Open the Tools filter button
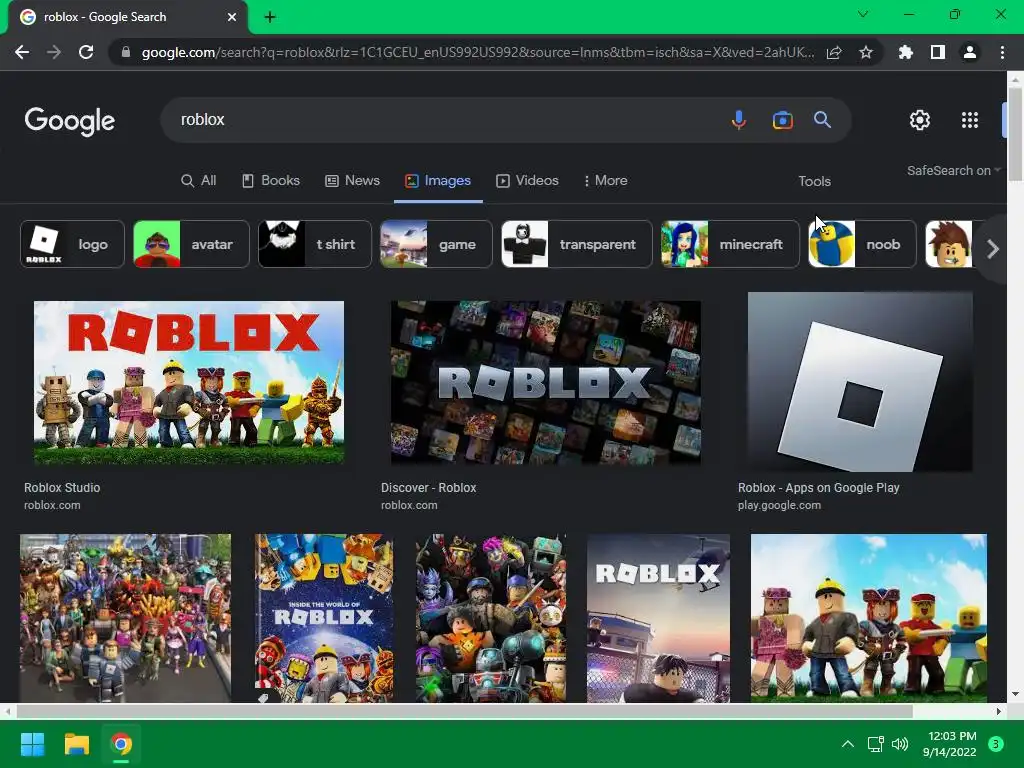1024x768 pixels. coord(814,182)
